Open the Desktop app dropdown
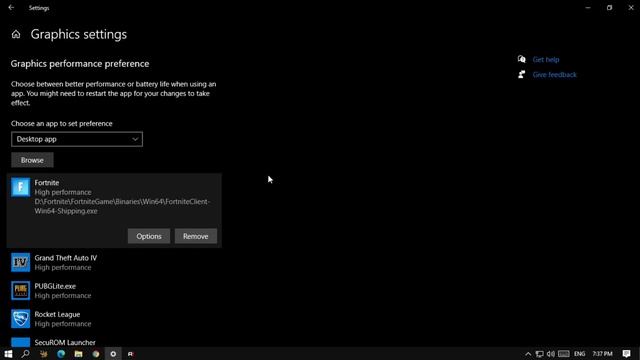Viewport: 640px width, 360px height. (77, 139)
